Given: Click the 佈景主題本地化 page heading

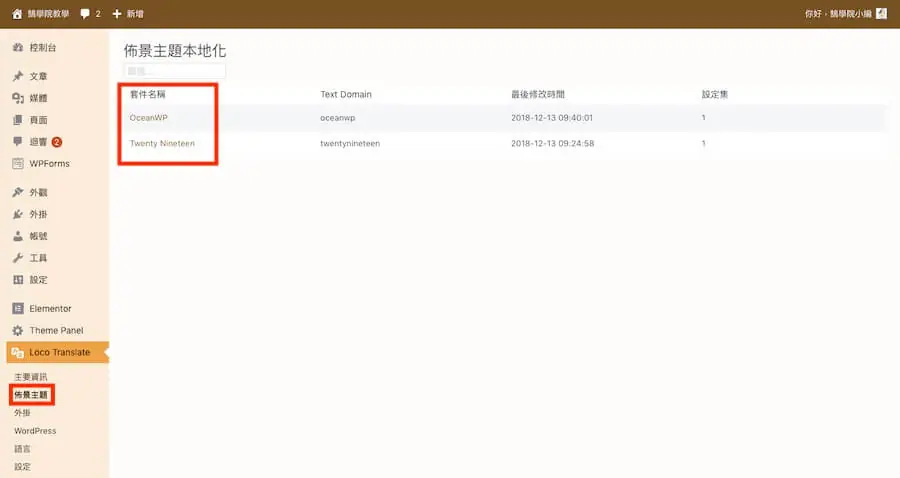Looking at the screenshot, I should 174,50.
